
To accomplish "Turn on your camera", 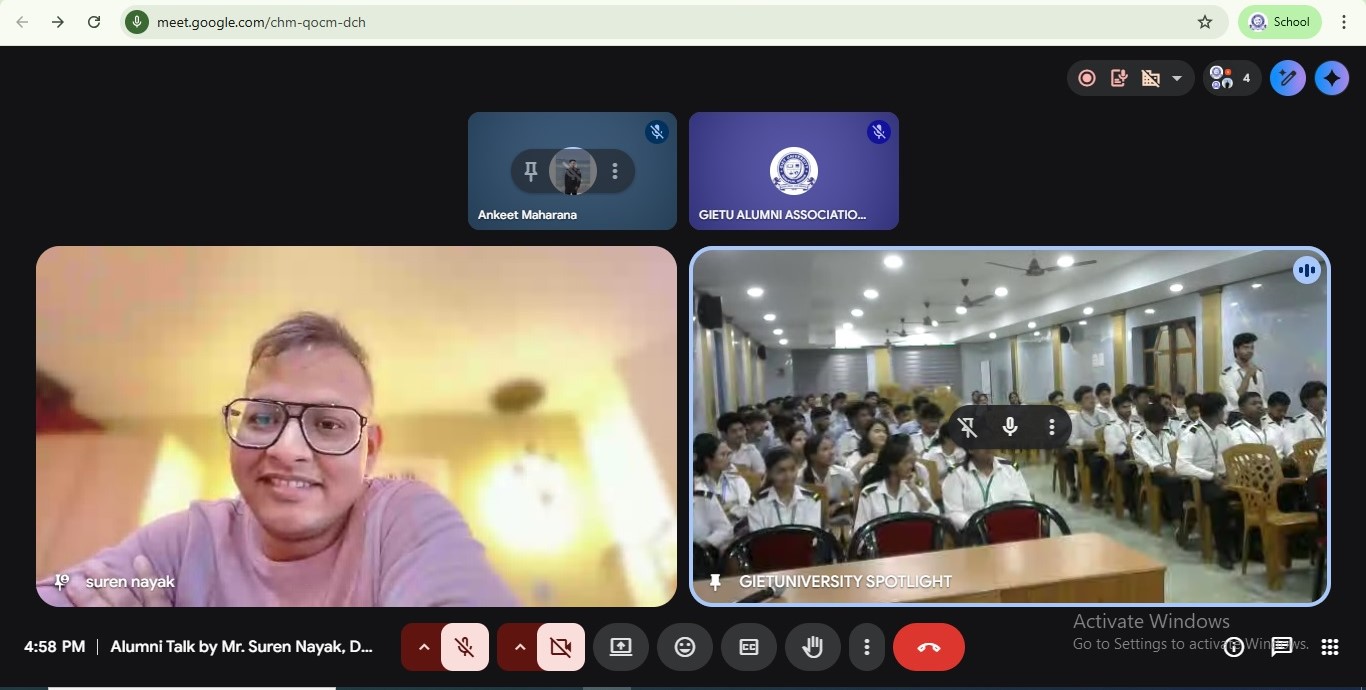I will pyautogui.click(x=561, y=647).
